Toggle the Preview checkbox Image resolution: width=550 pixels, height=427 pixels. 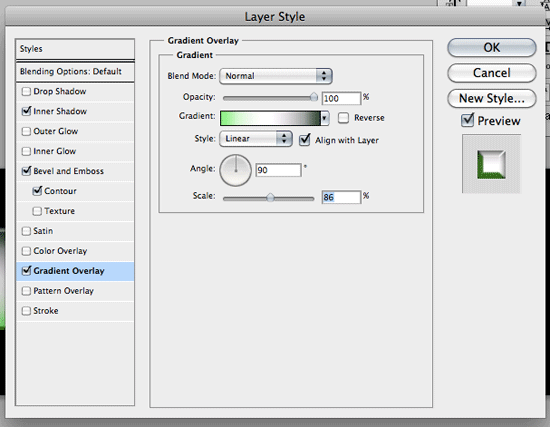tap(468, 120)
